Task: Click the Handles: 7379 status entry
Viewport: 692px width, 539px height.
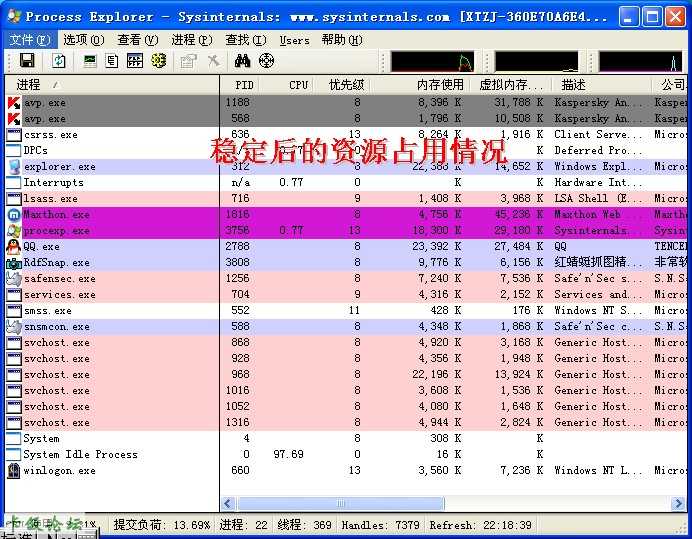Action: tap(380, 525)
